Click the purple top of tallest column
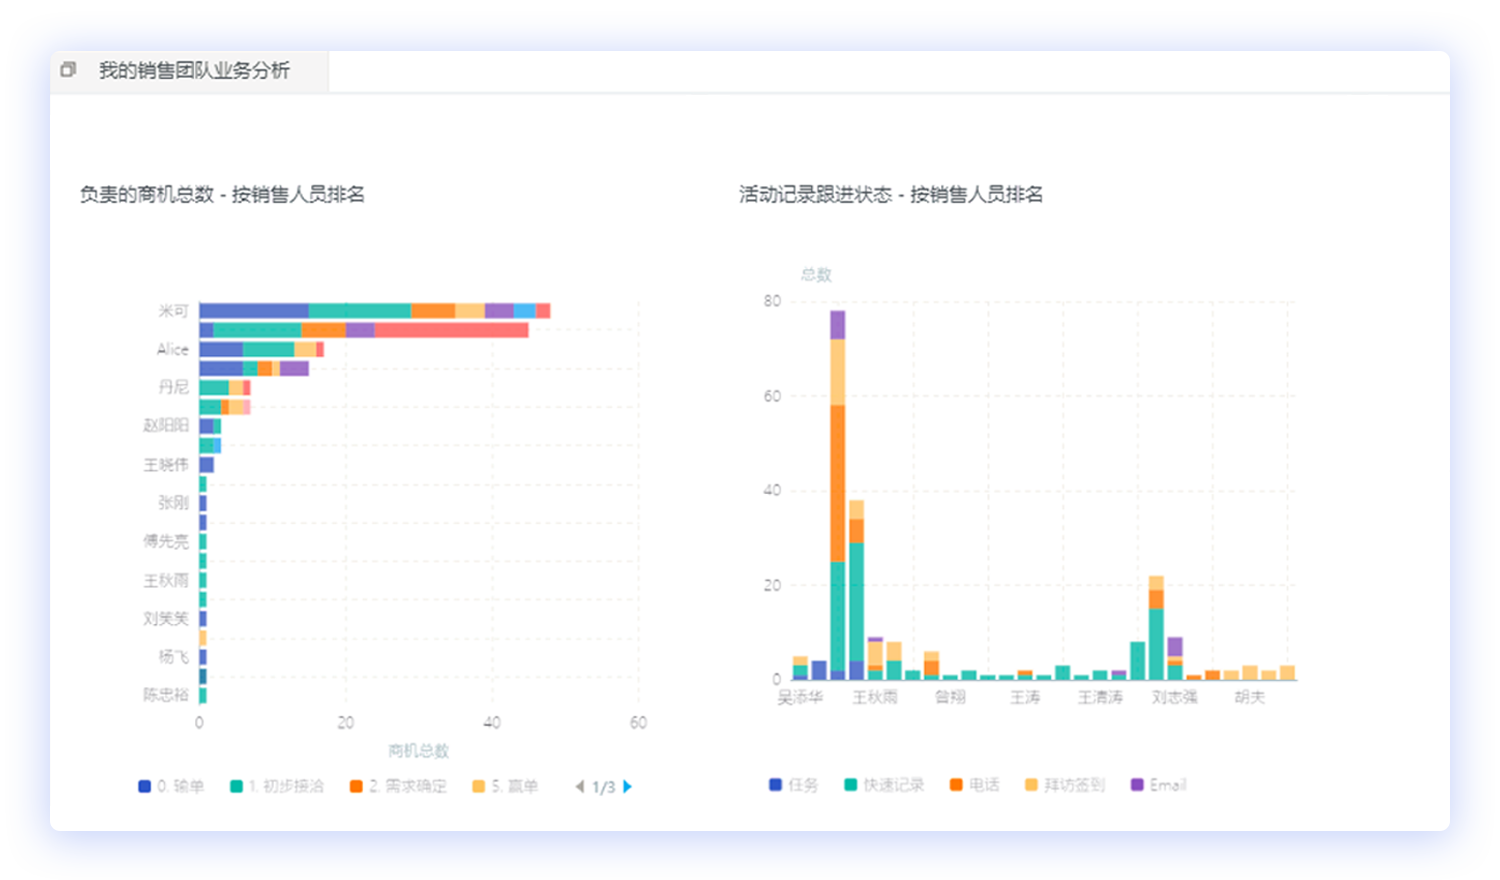This screenshot has height=880, width=1500. point(837,325)
